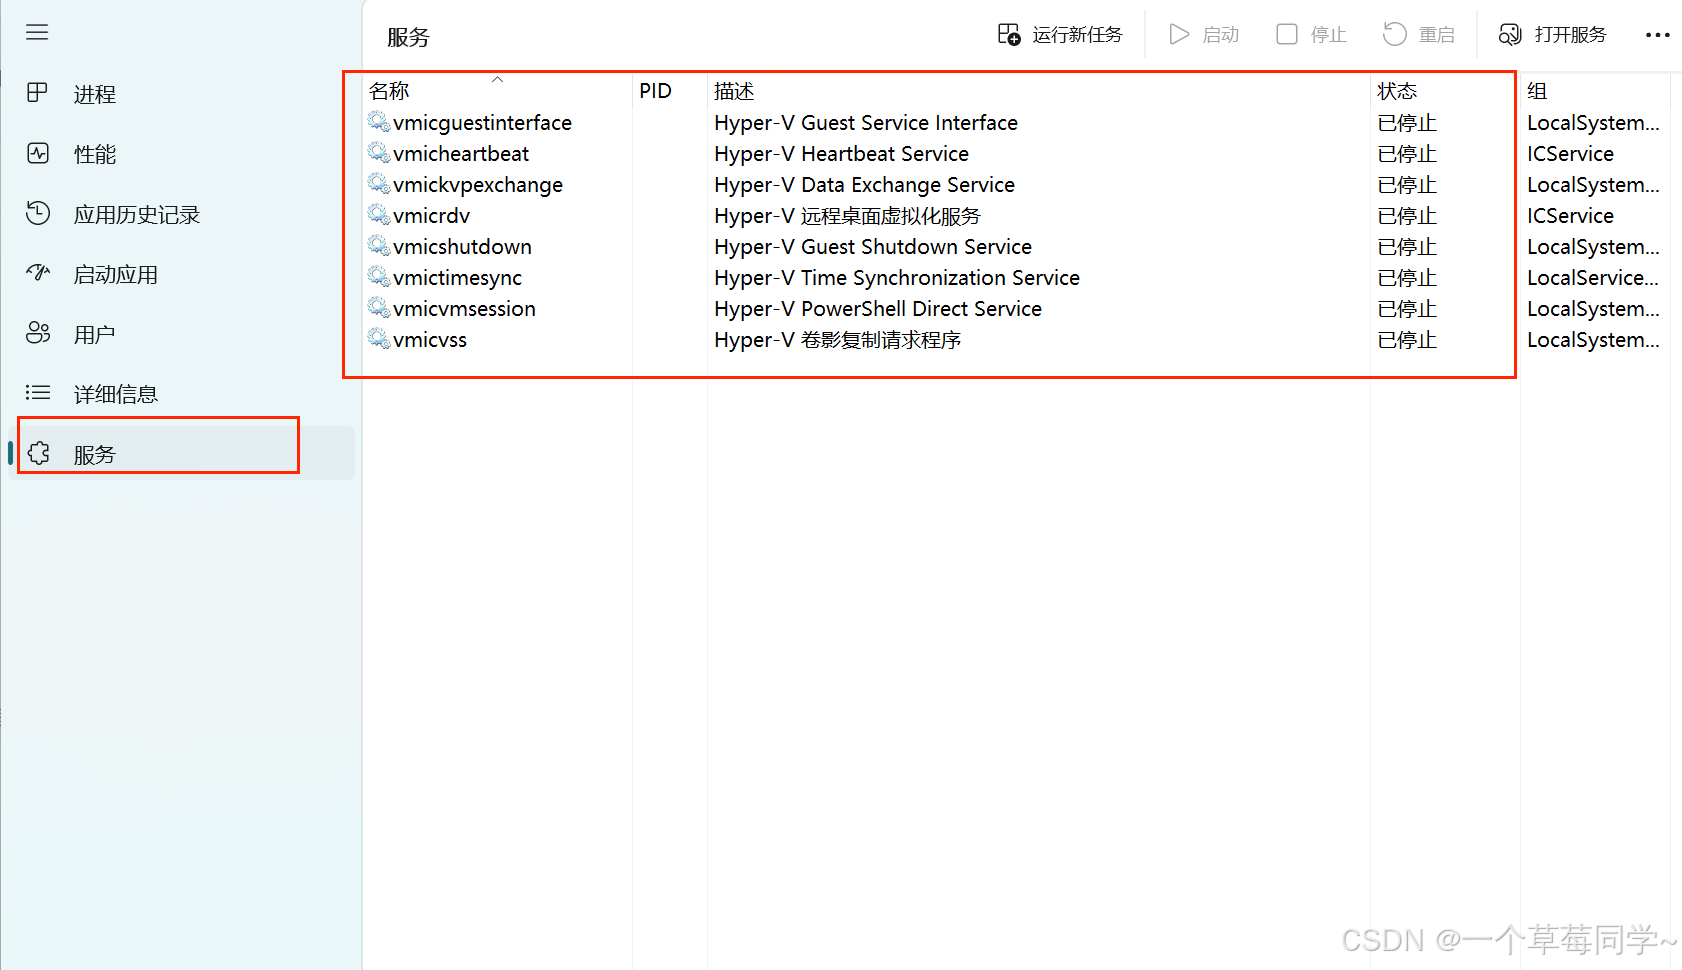Go to the 详细信息 tab label
The image size is (1682, 970).
tap(116, 394)
